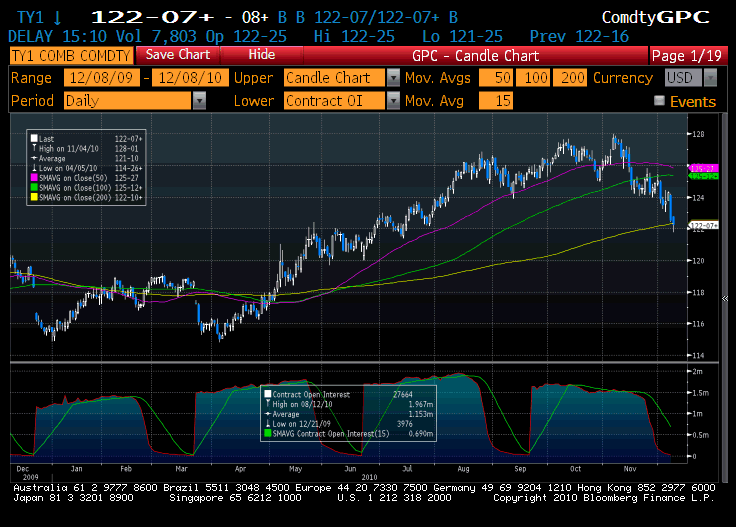This screenshot has height=527, width=736.
Task: Click the Contract Open Interest legend marker
Action: pyautogui.click(x=266, y=394)
